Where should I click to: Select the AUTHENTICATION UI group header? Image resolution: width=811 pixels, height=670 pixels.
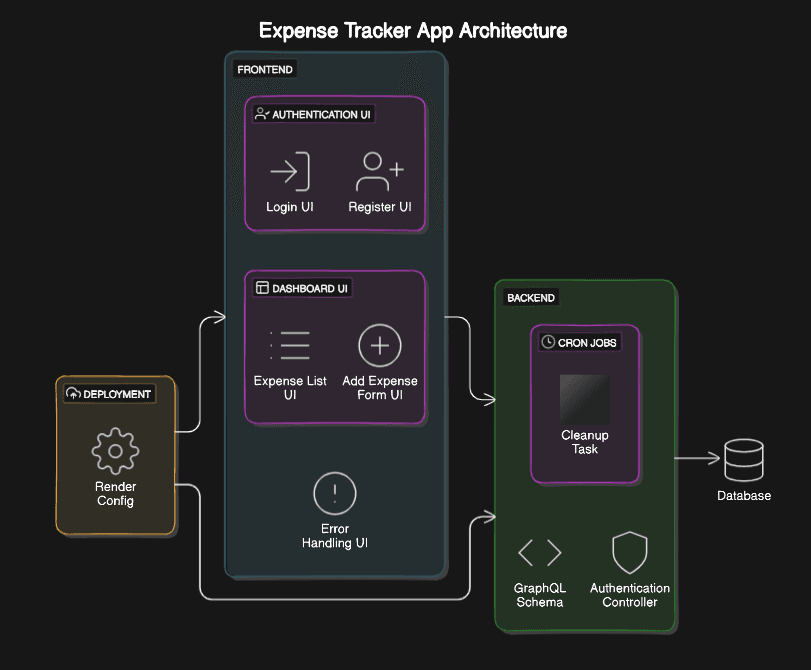tap(313, 115)
